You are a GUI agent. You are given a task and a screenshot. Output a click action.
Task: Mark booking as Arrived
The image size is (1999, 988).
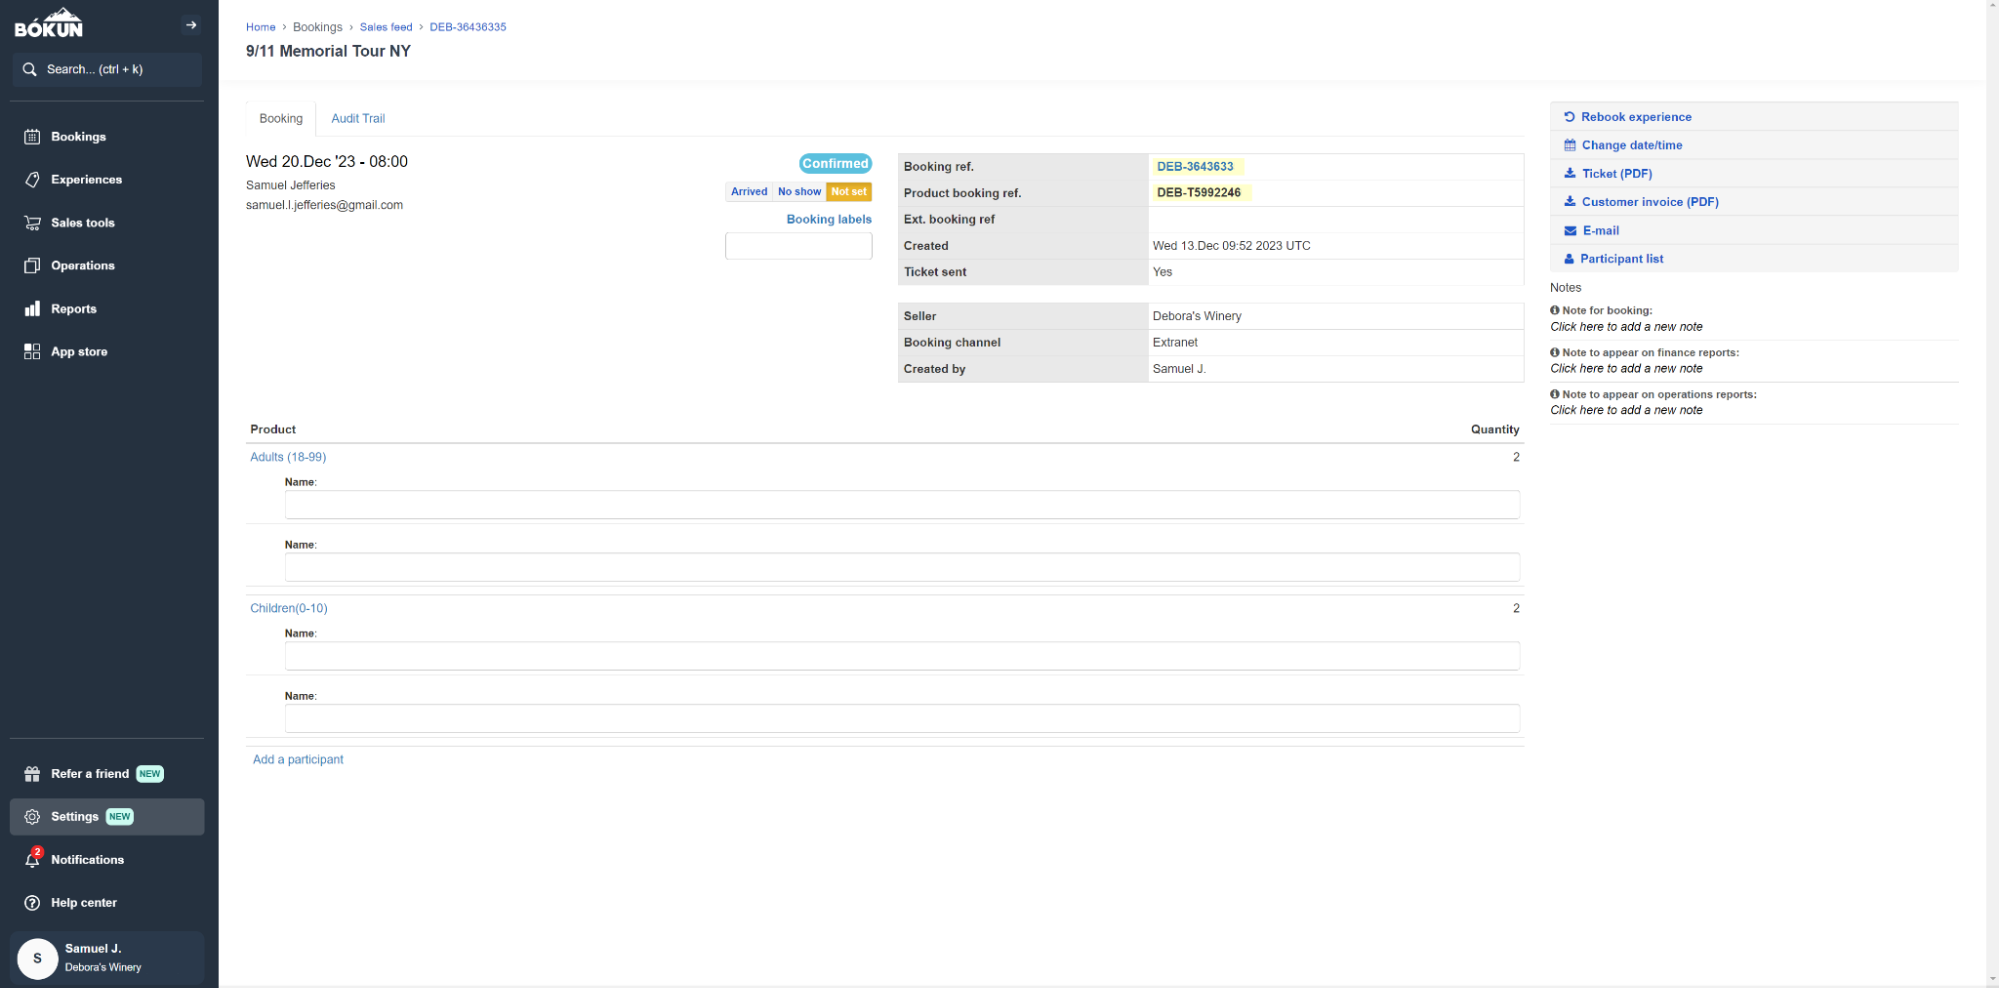(x=748, y=192)
